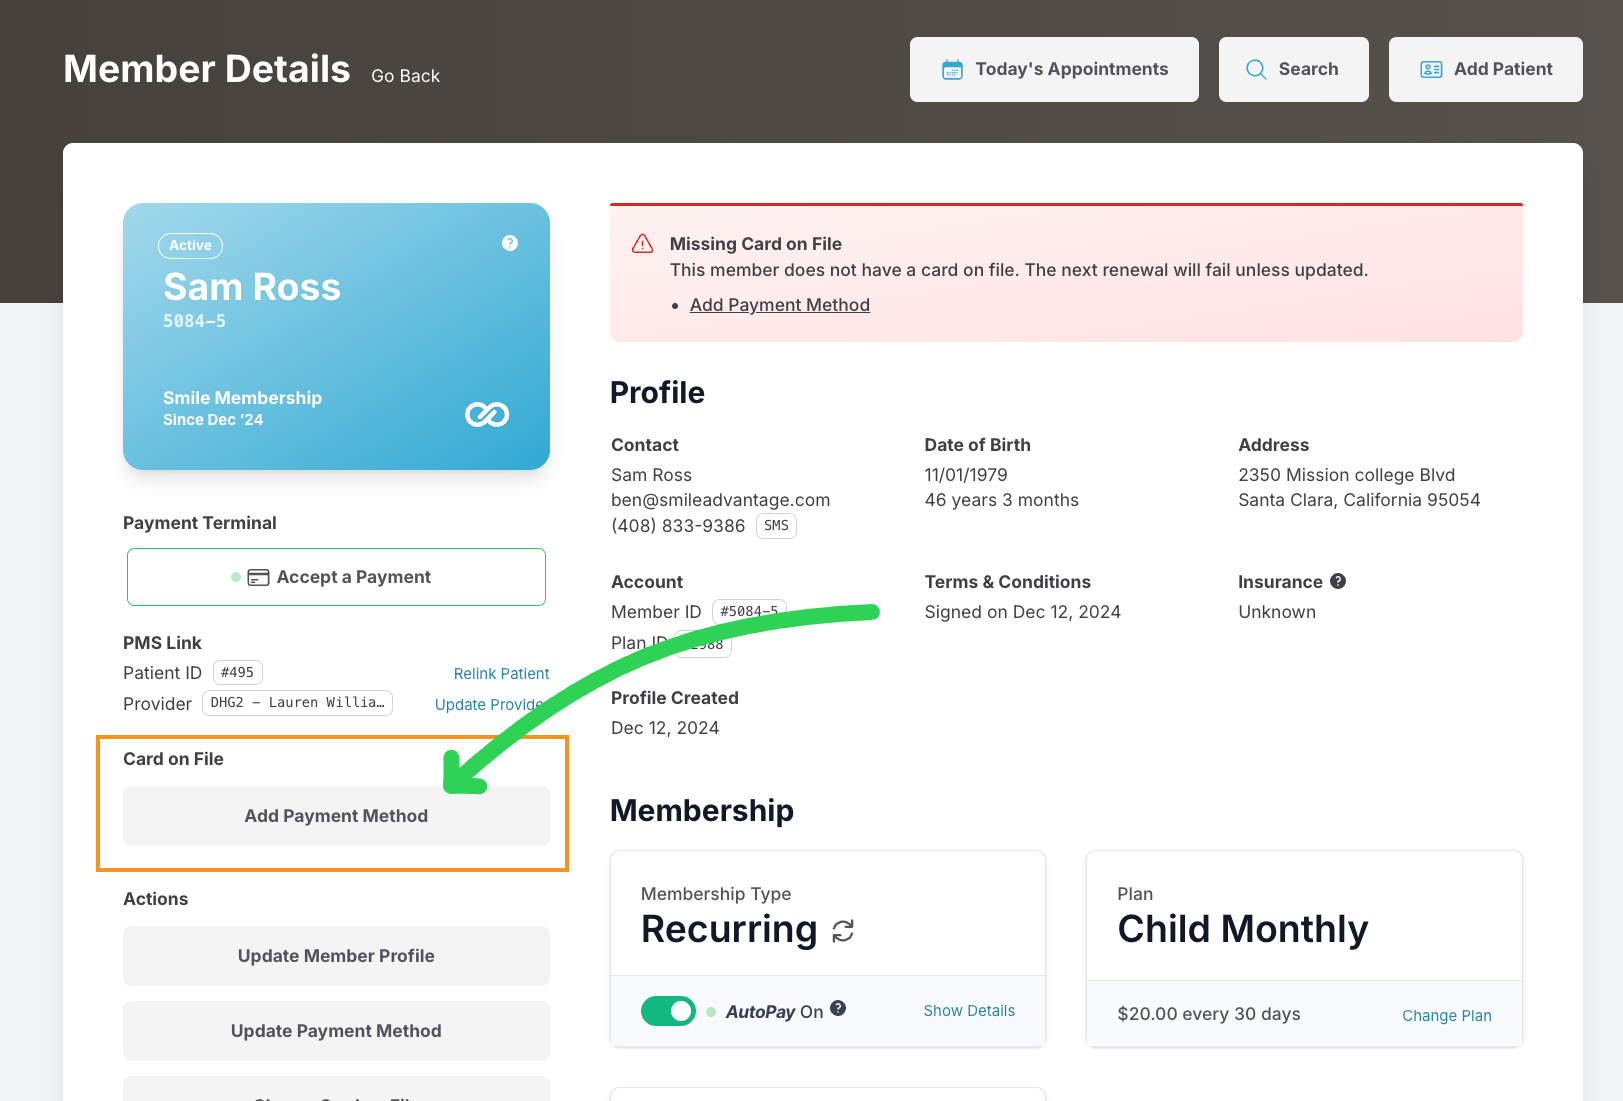Click the Patient ID #495 badge
The width and height of the screenshot is (1623, 1101).
point(237,673)
